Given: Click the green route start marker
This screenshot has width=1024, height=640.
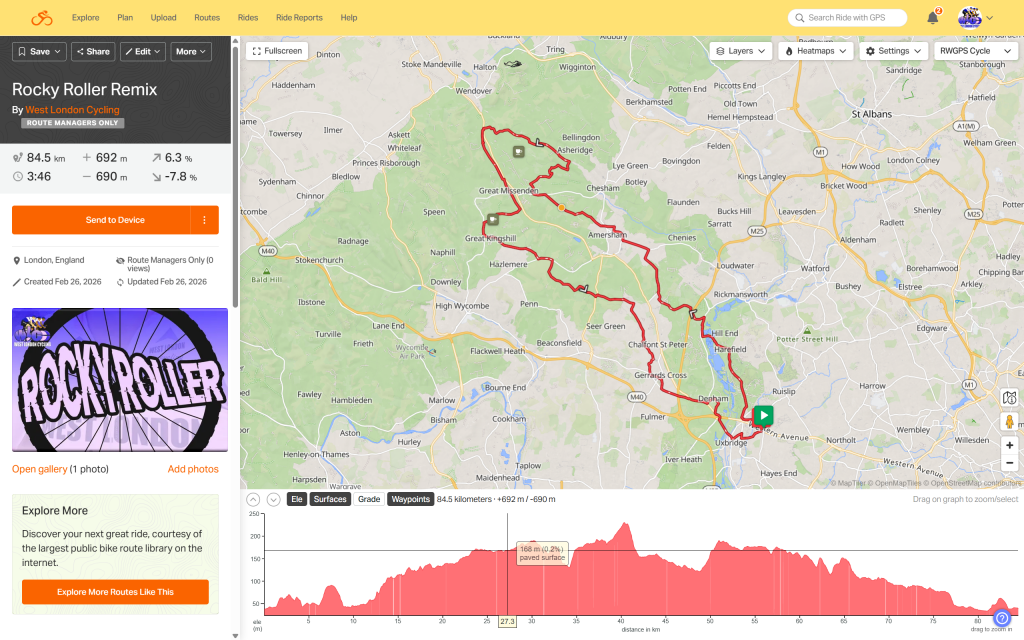Looking at the screenshot, I should click(x=763, y=415).
